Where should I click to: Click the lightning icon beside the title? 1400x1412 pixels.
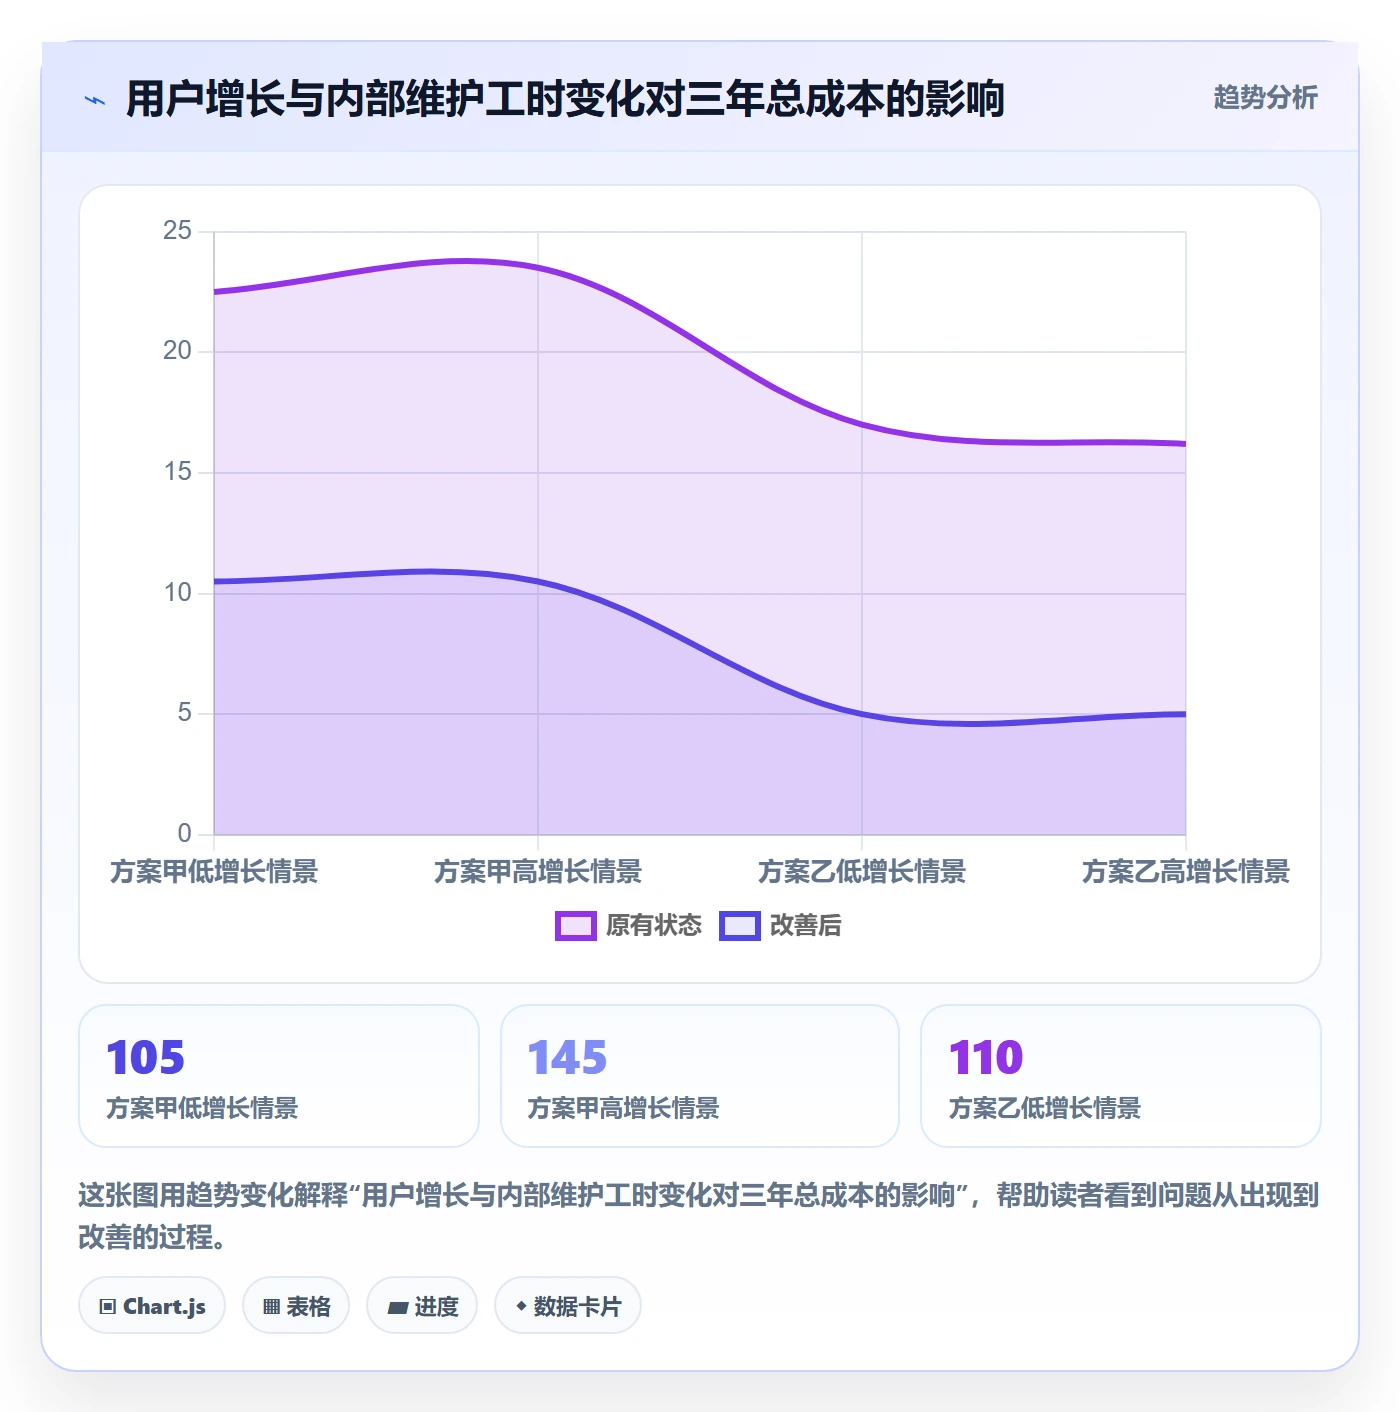(95, 100)
